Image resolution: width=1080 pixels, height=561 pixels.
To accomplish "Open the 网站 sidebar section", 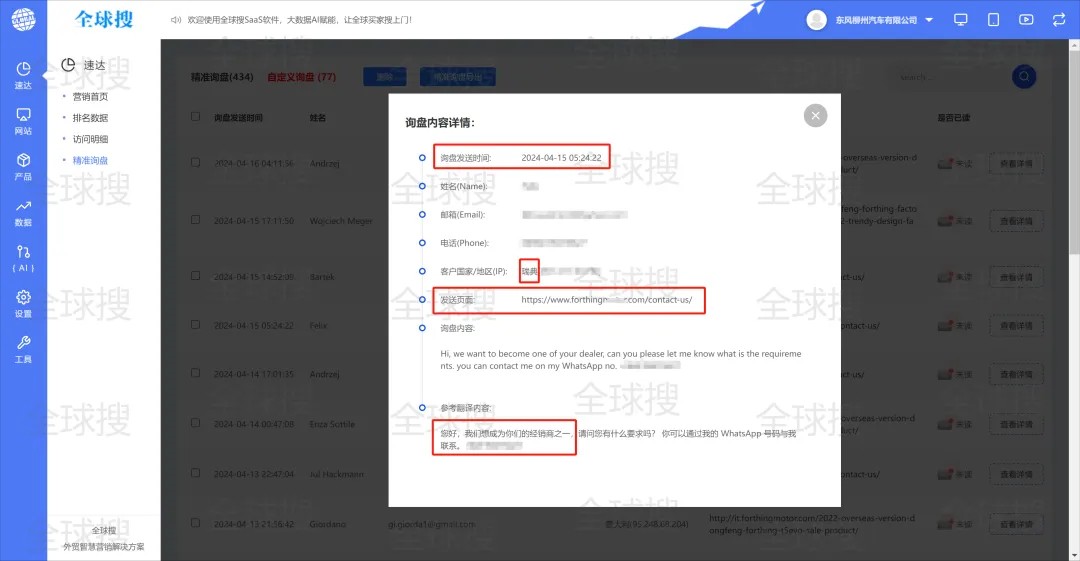I will [23, 121].
